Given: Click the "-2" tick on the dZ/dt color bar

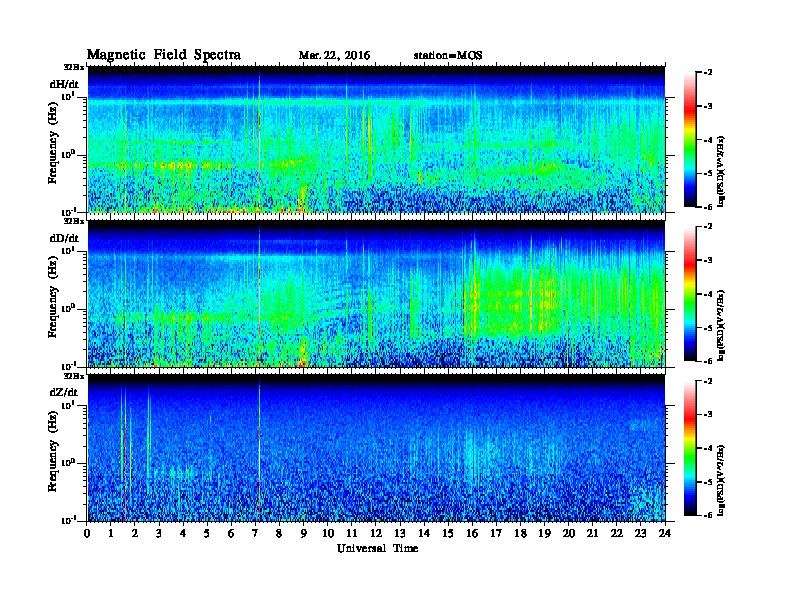Looking at the screenshot, I should [708, 381].
